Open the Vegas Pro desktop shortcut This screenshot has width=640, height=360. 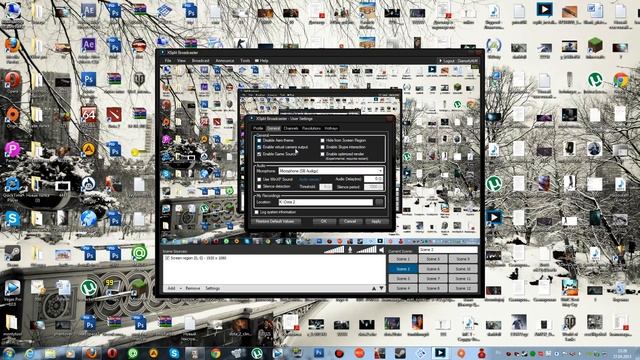tap(12, 289)
